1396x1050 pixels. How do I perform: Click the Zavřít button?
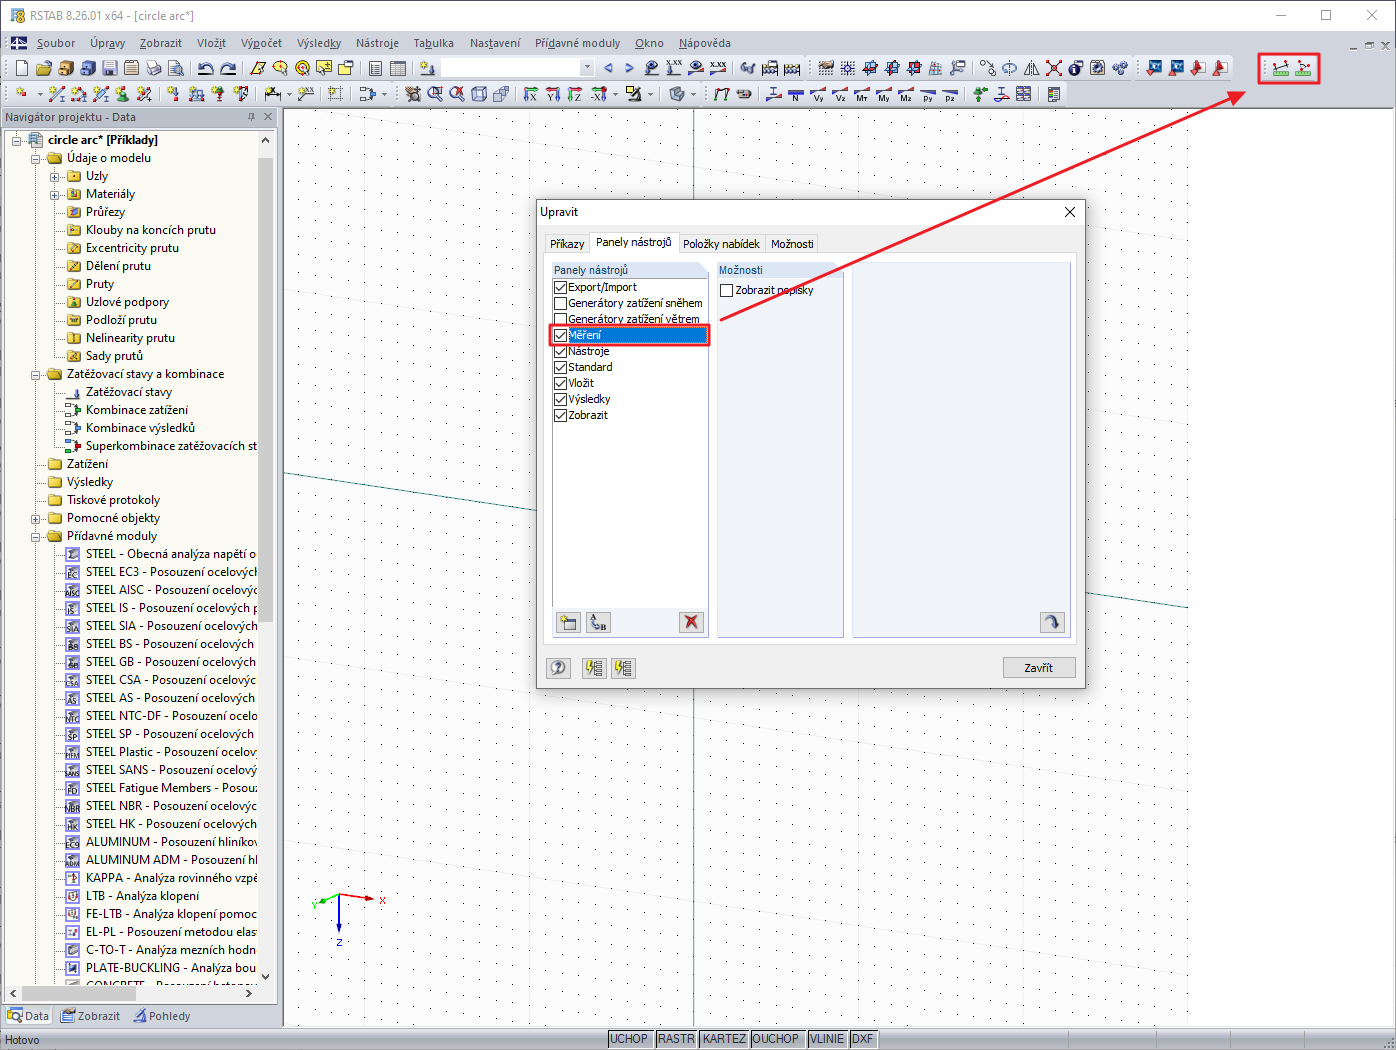pyautogui.click(x=1039, y=668)
